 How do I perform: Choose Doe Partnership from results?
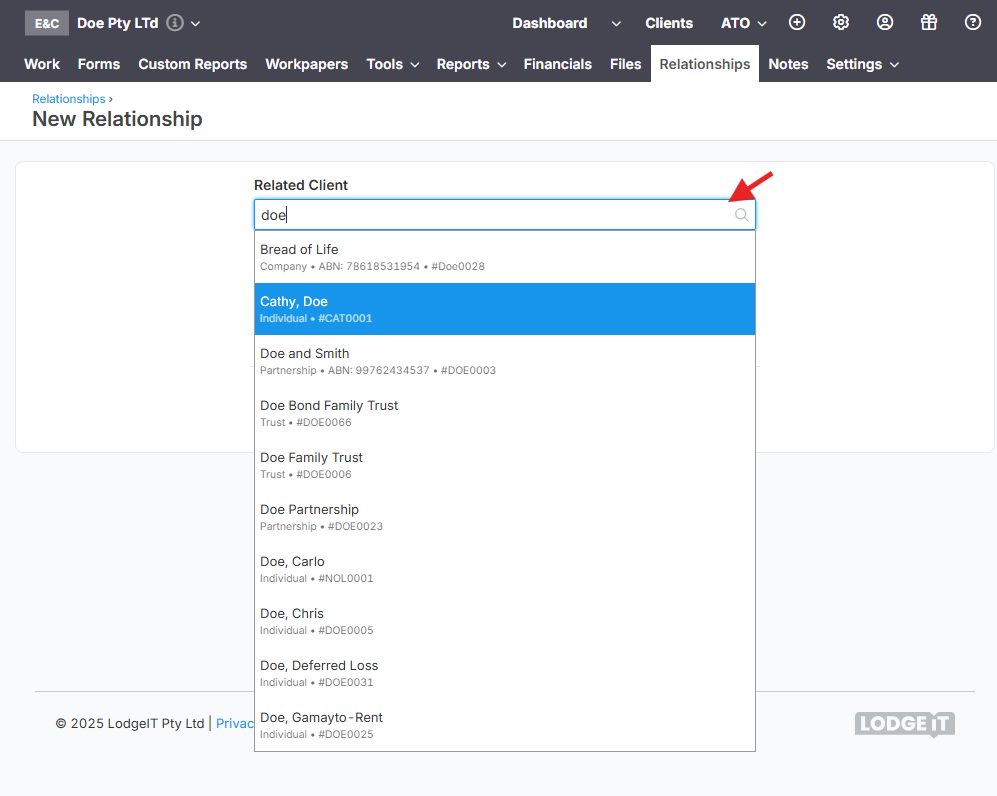pos(505,518)
